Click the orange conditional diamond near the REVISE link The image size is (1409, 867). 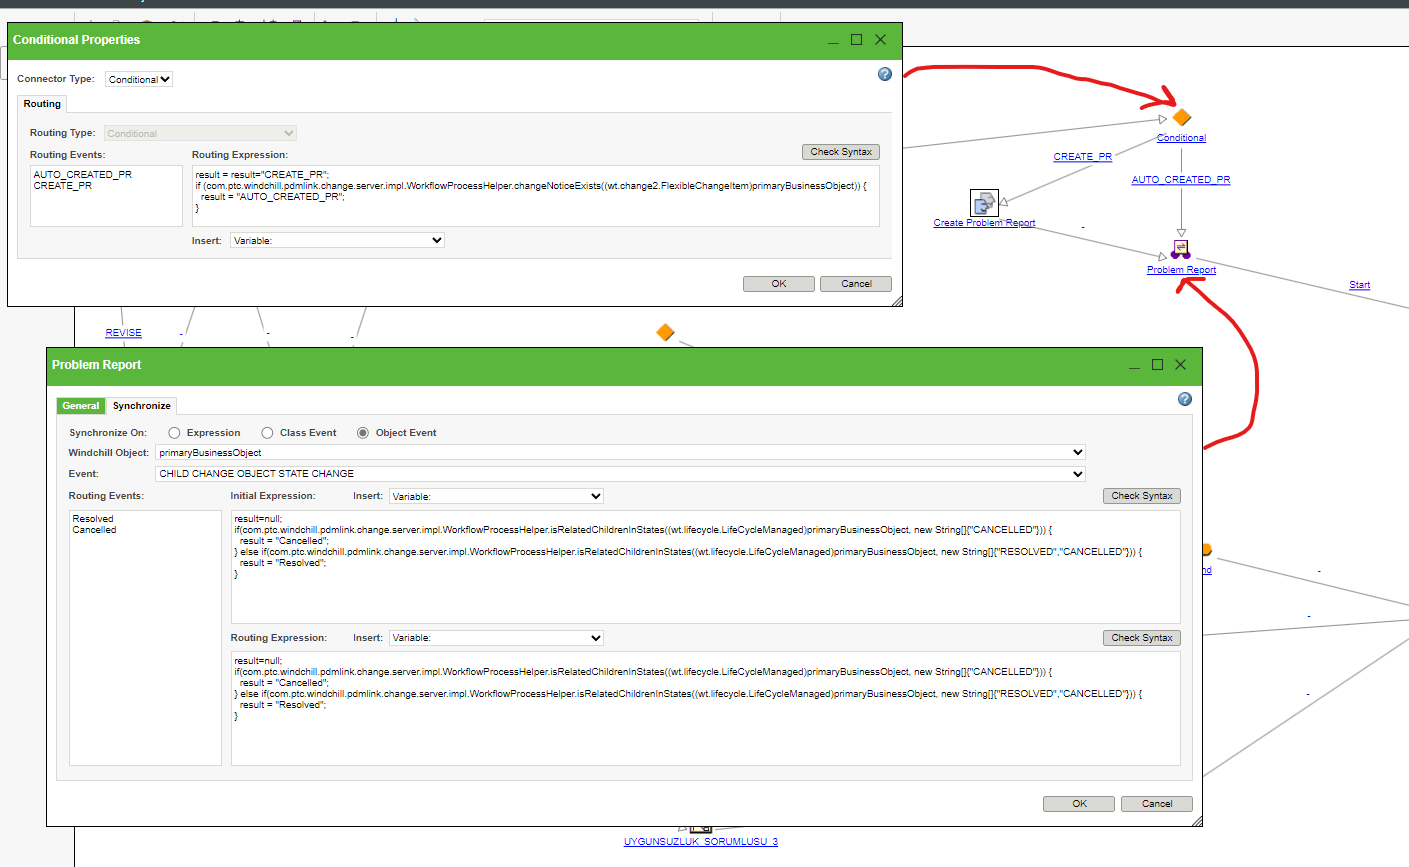(x=665, y=331)
